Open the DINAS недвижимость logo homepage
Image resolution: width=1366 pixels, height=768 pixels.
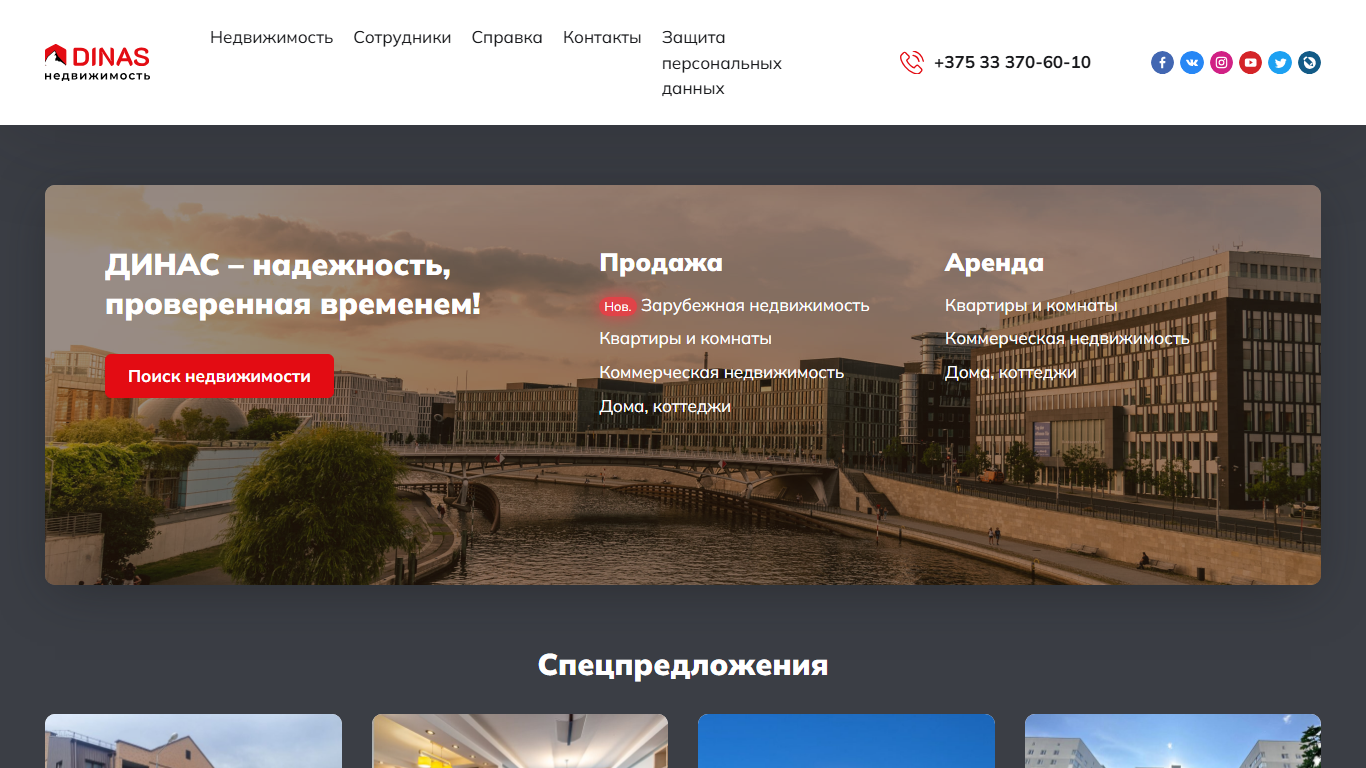[97, 62]
